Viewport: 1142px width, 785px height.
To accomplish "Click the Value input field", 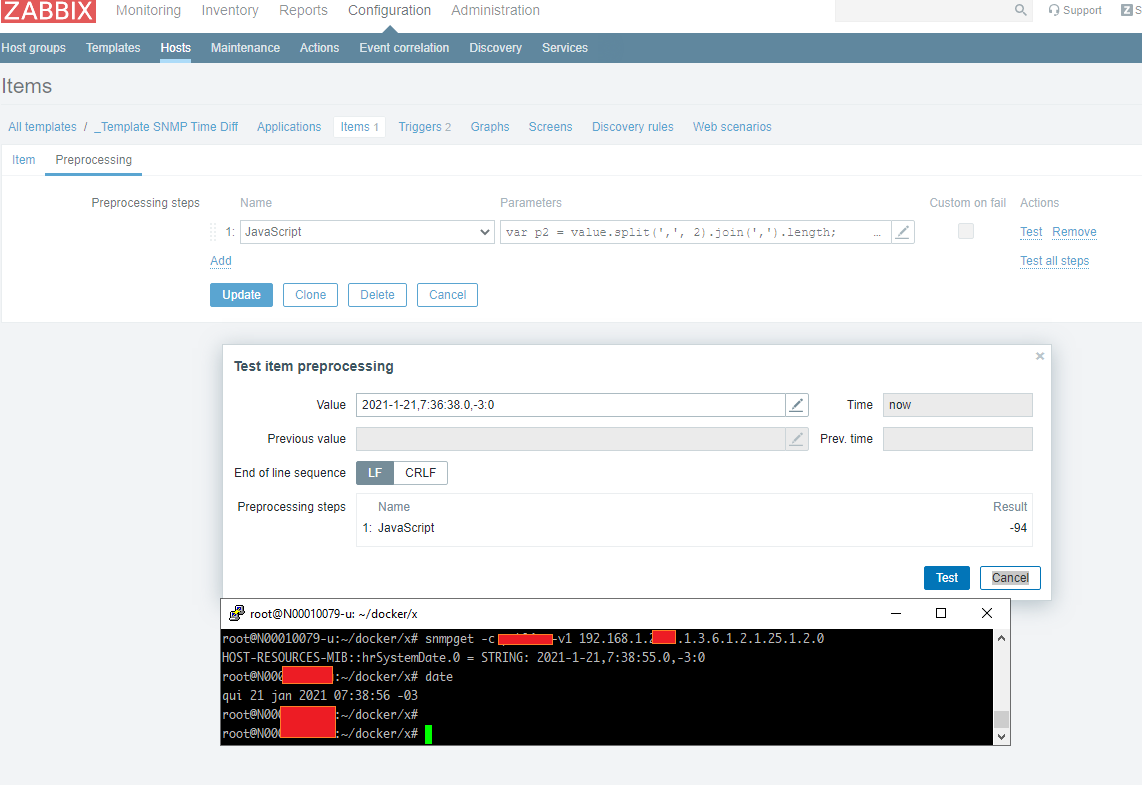I will [x=570, y=405].
